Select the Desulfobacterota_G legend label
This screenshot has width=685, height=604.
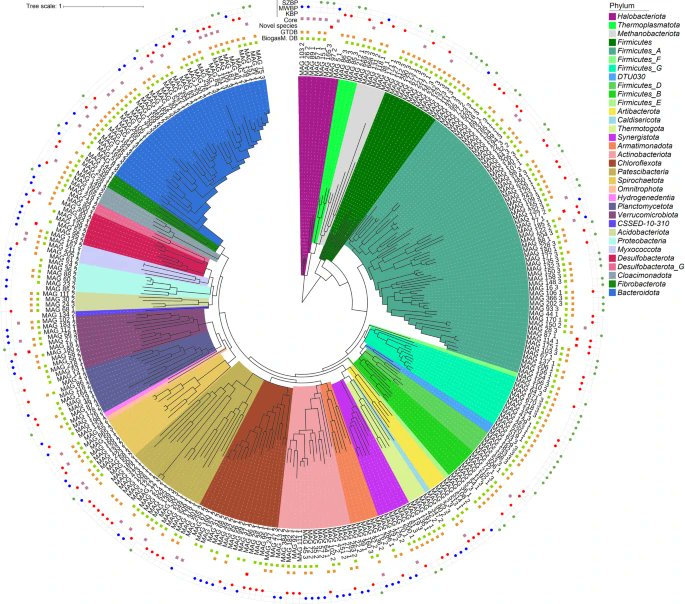click(650, 267)
